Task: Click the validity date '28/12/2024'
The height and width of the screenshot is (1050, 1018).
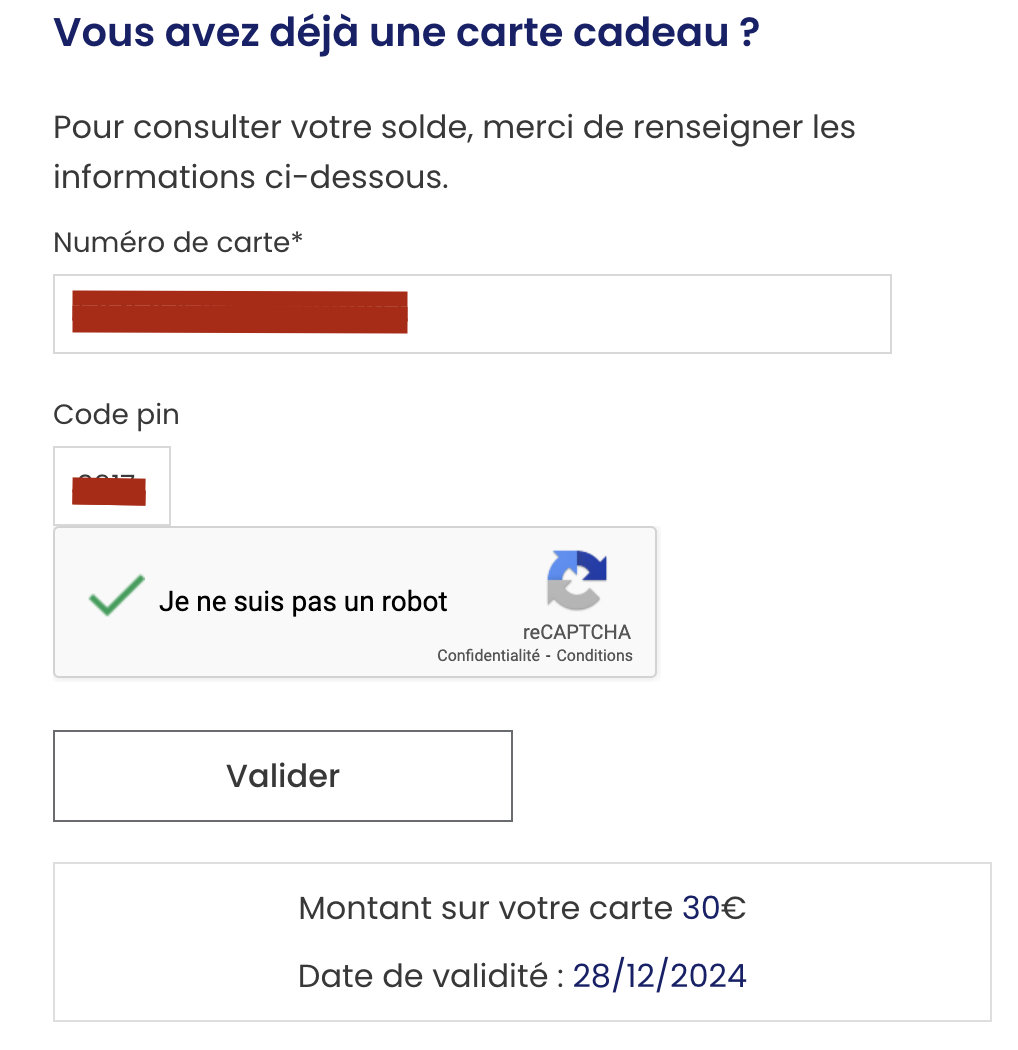Action: [x=659, y=975]
